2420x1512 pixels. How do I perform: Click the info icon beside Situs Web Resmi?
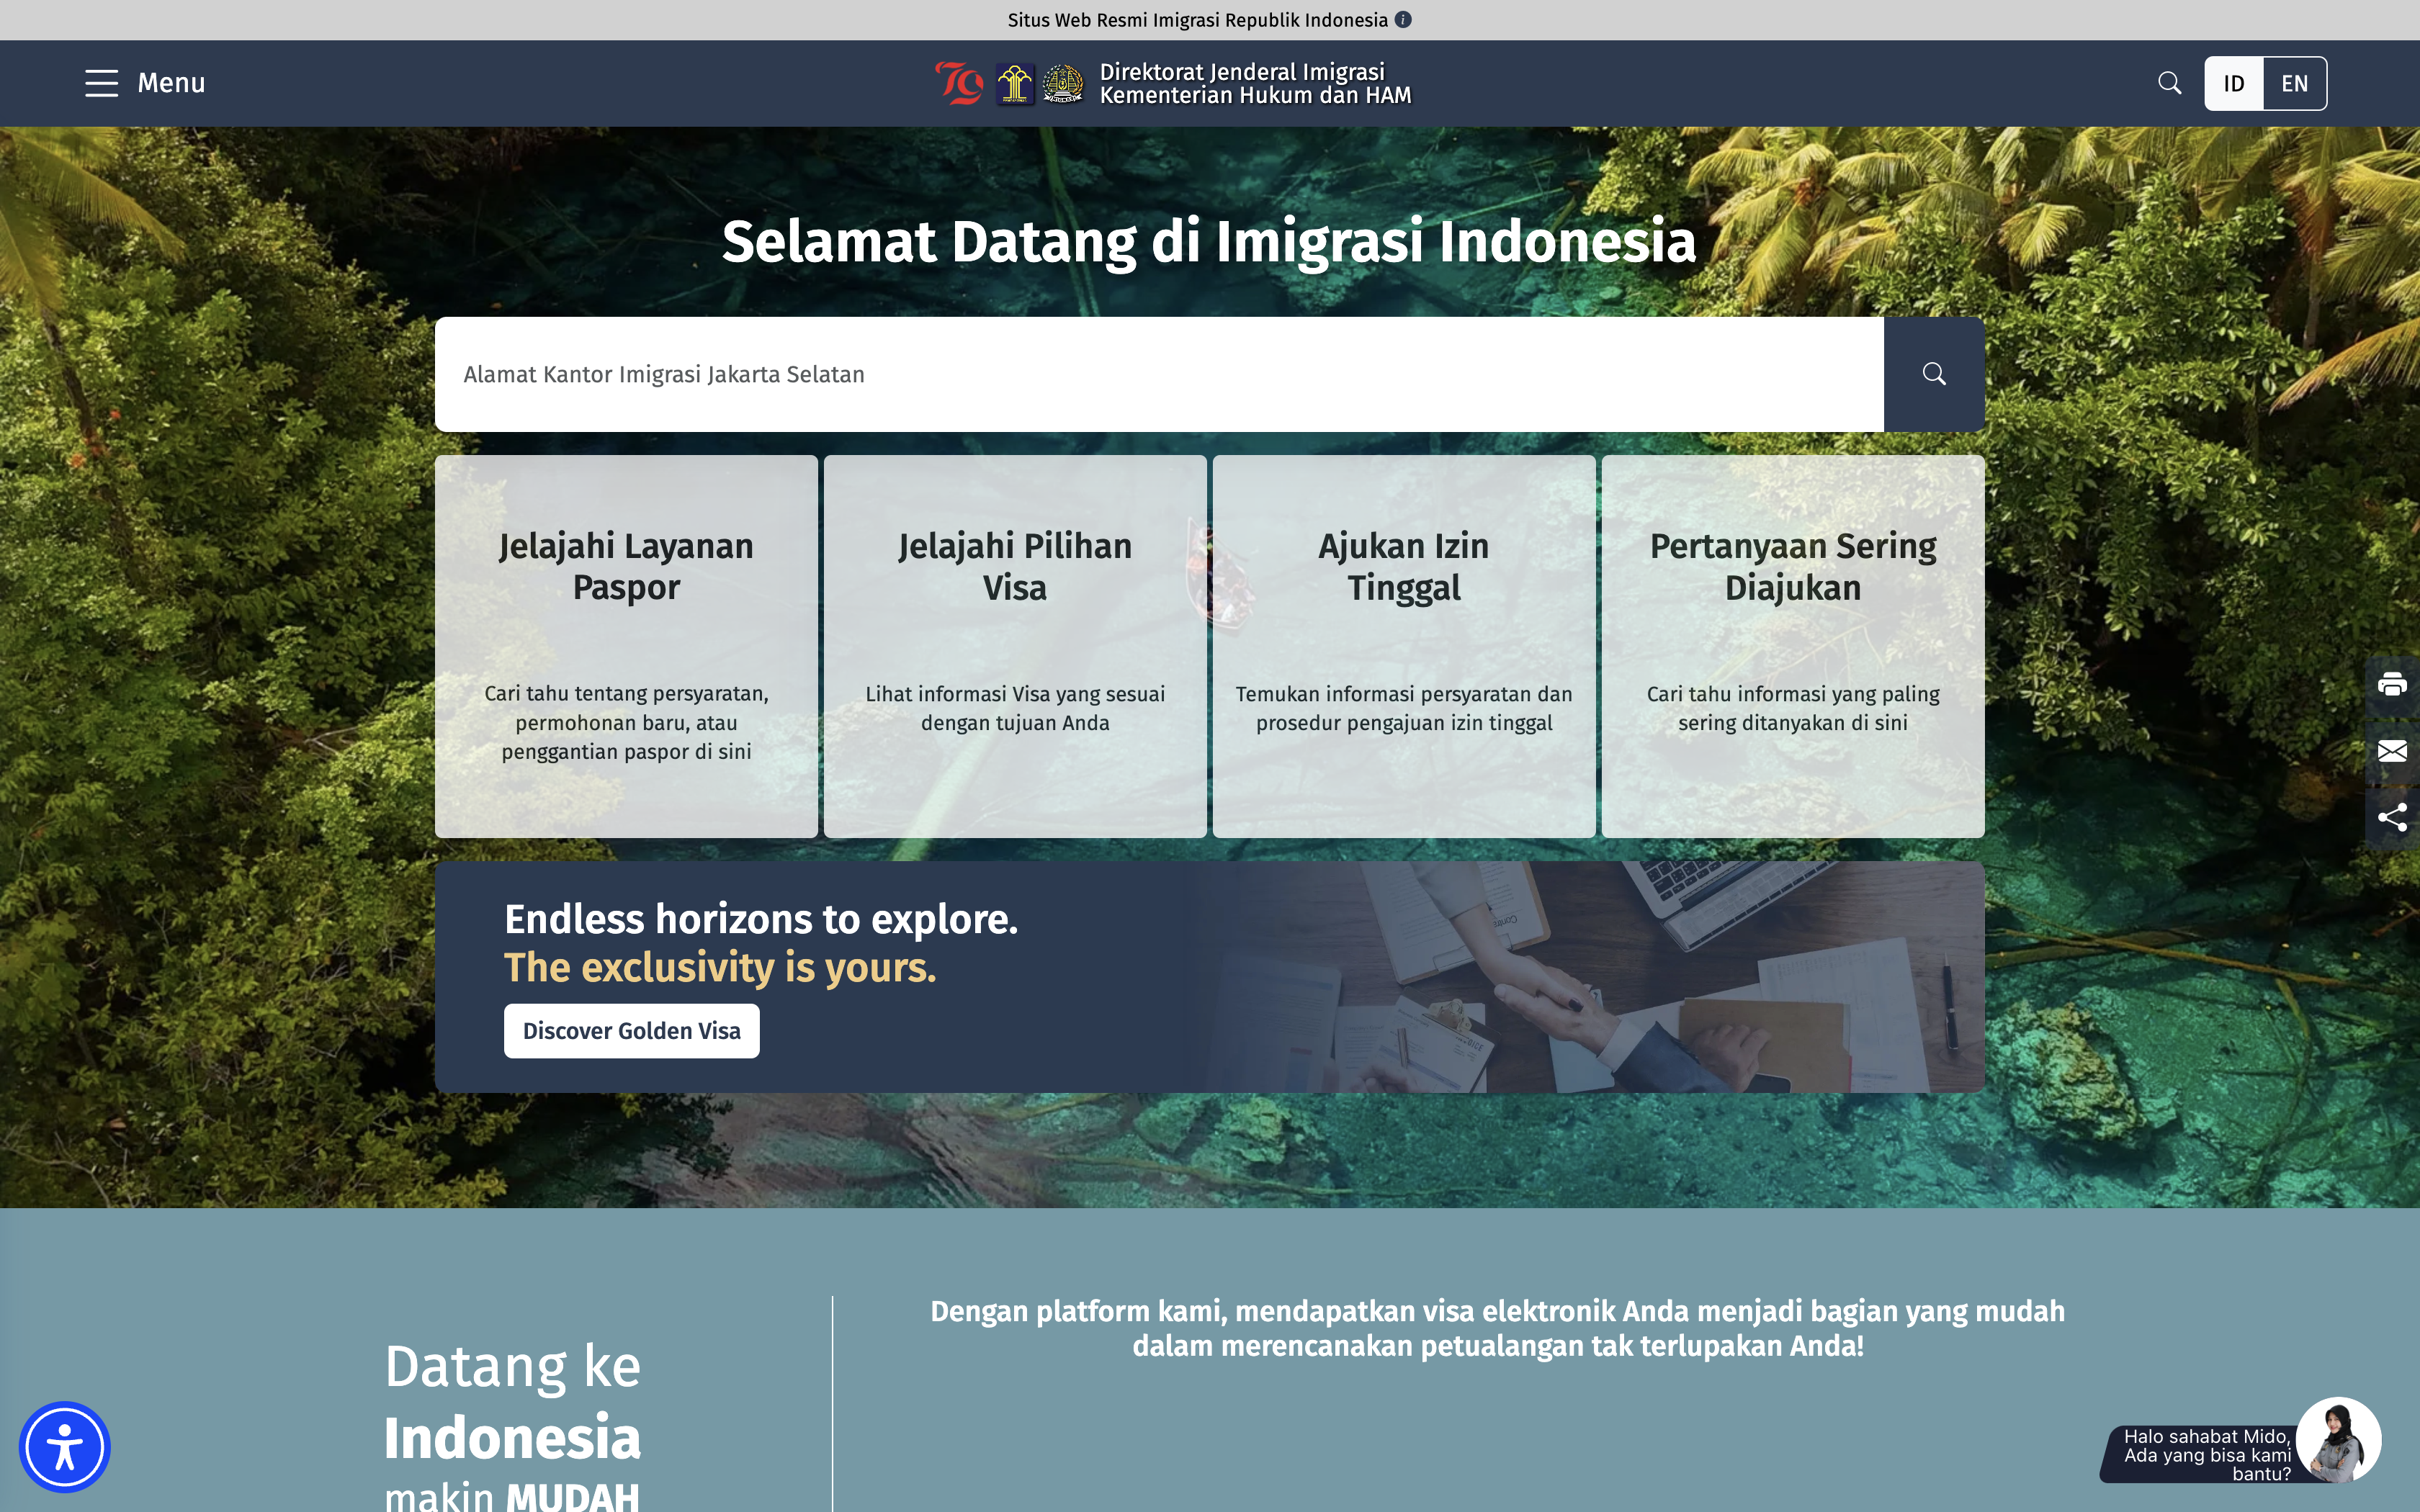pos(1403,20)
